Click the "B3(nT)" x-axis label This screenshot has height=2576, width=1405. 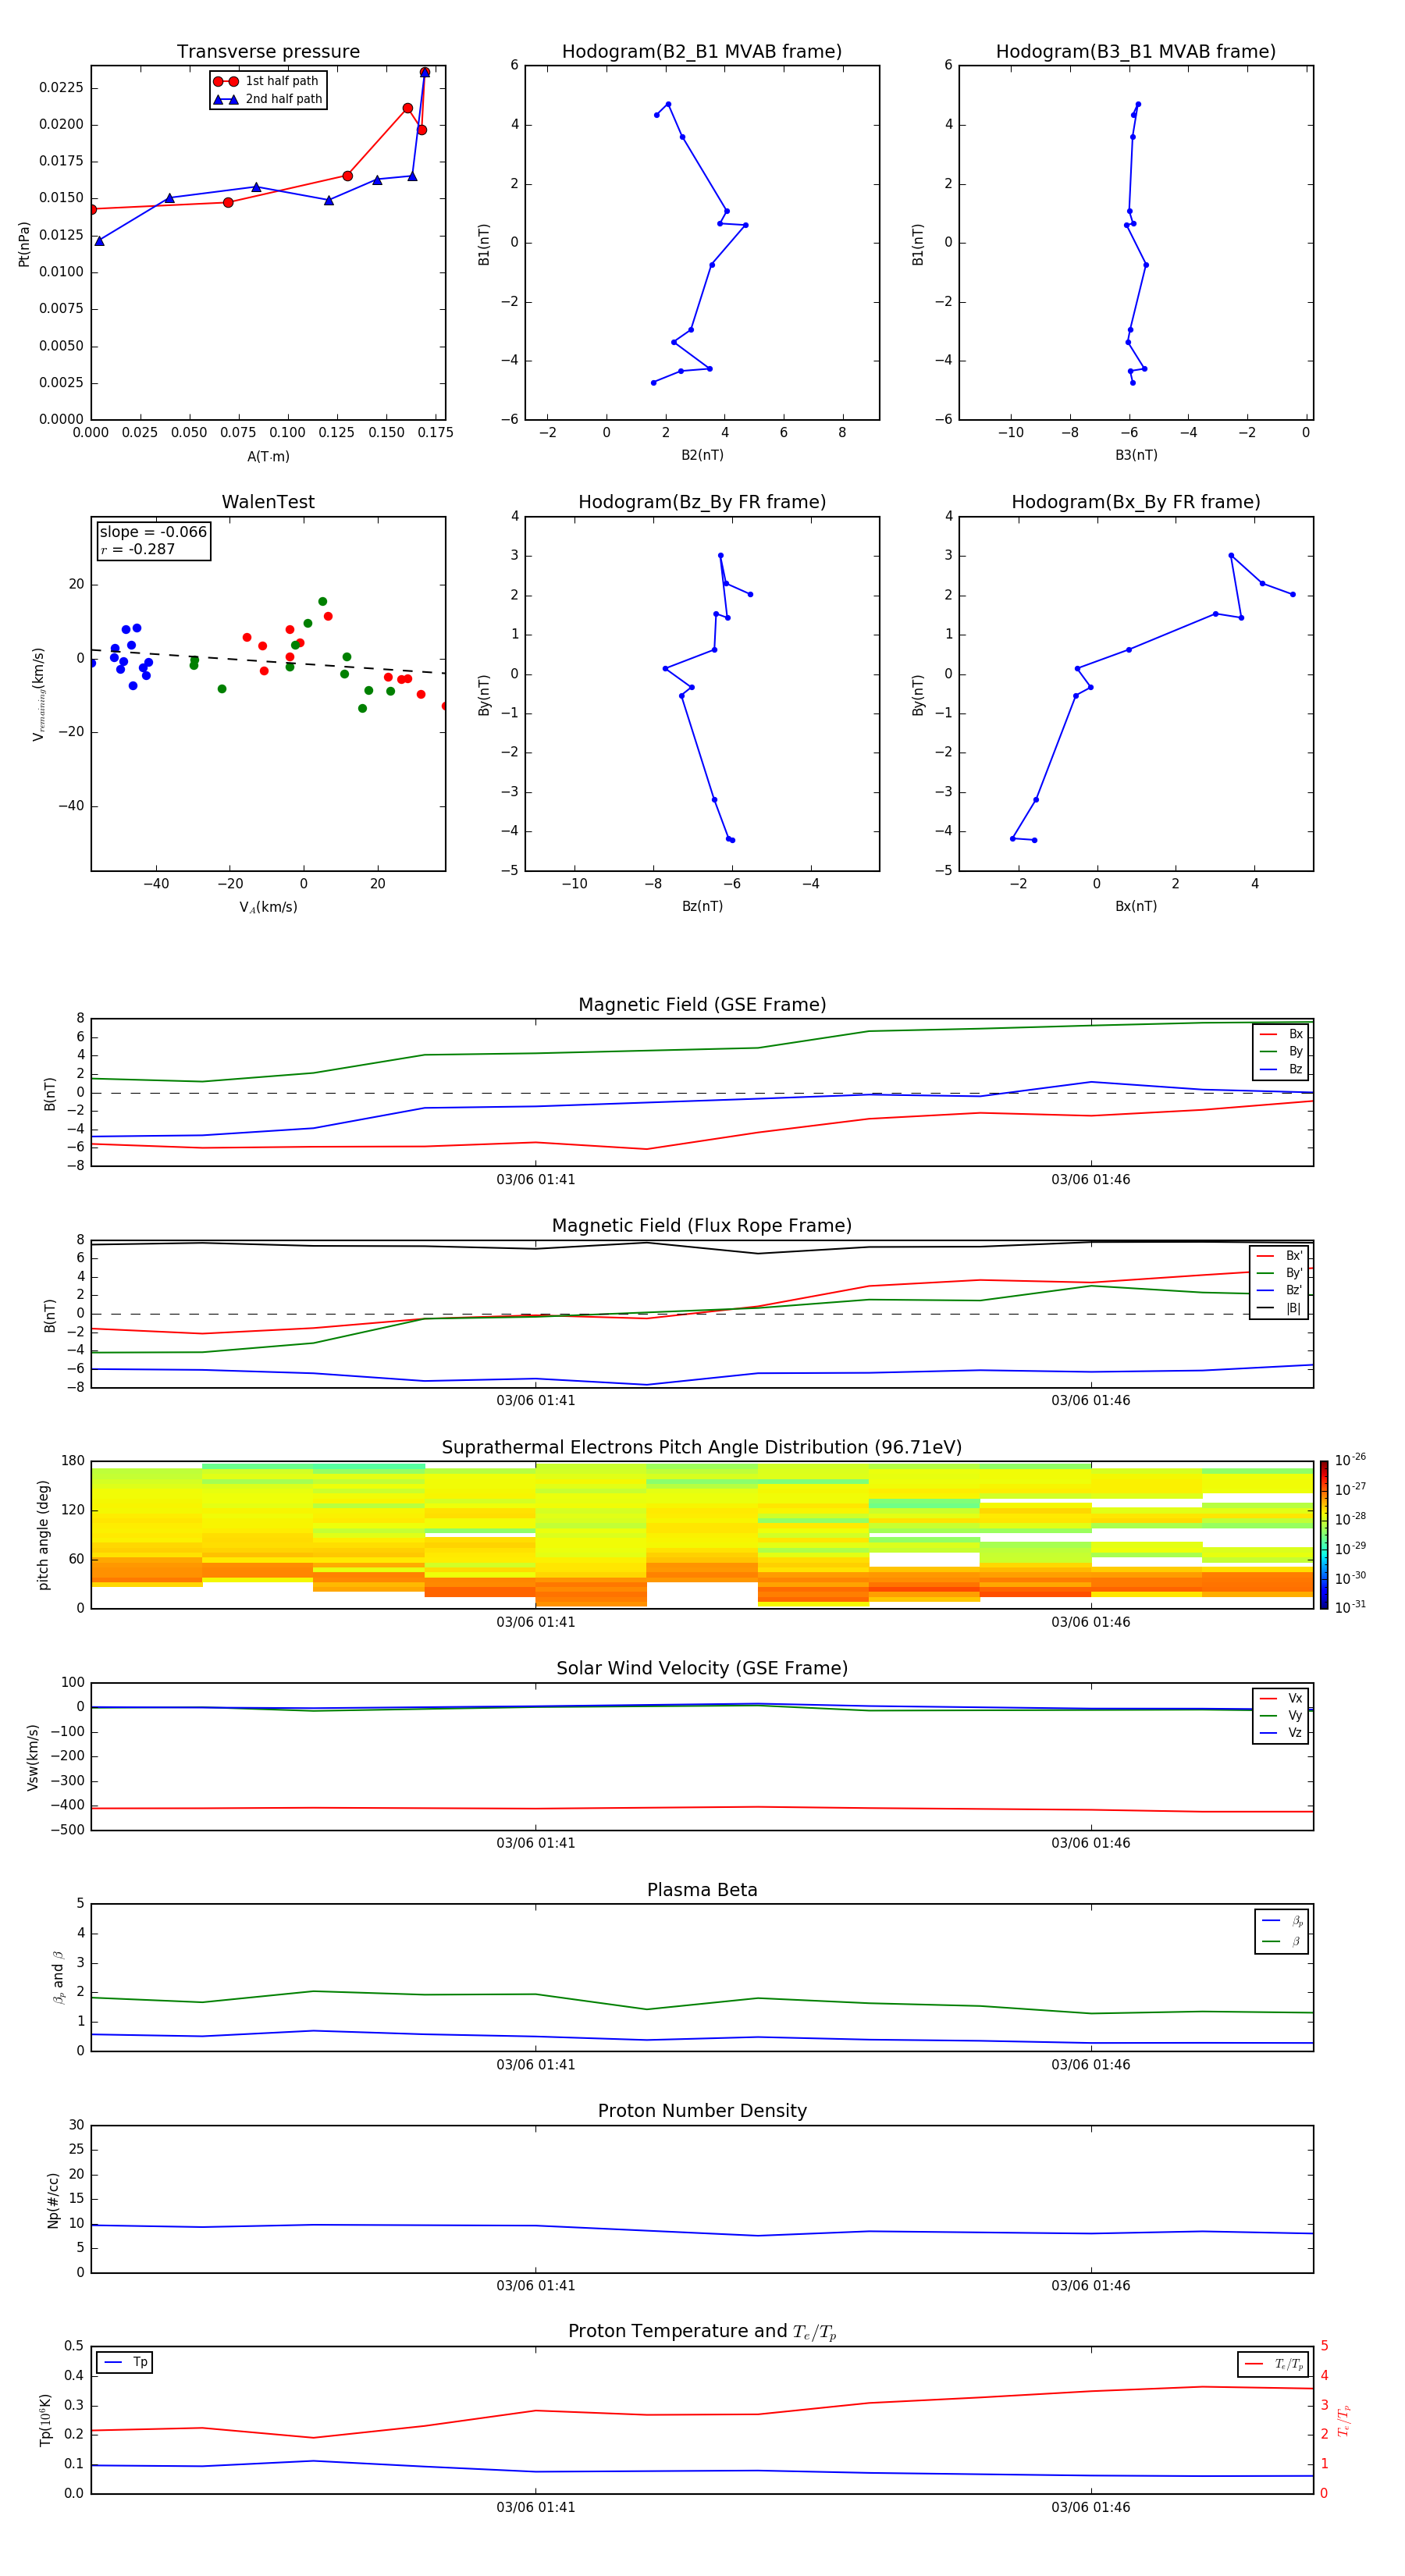(1136, 456)
